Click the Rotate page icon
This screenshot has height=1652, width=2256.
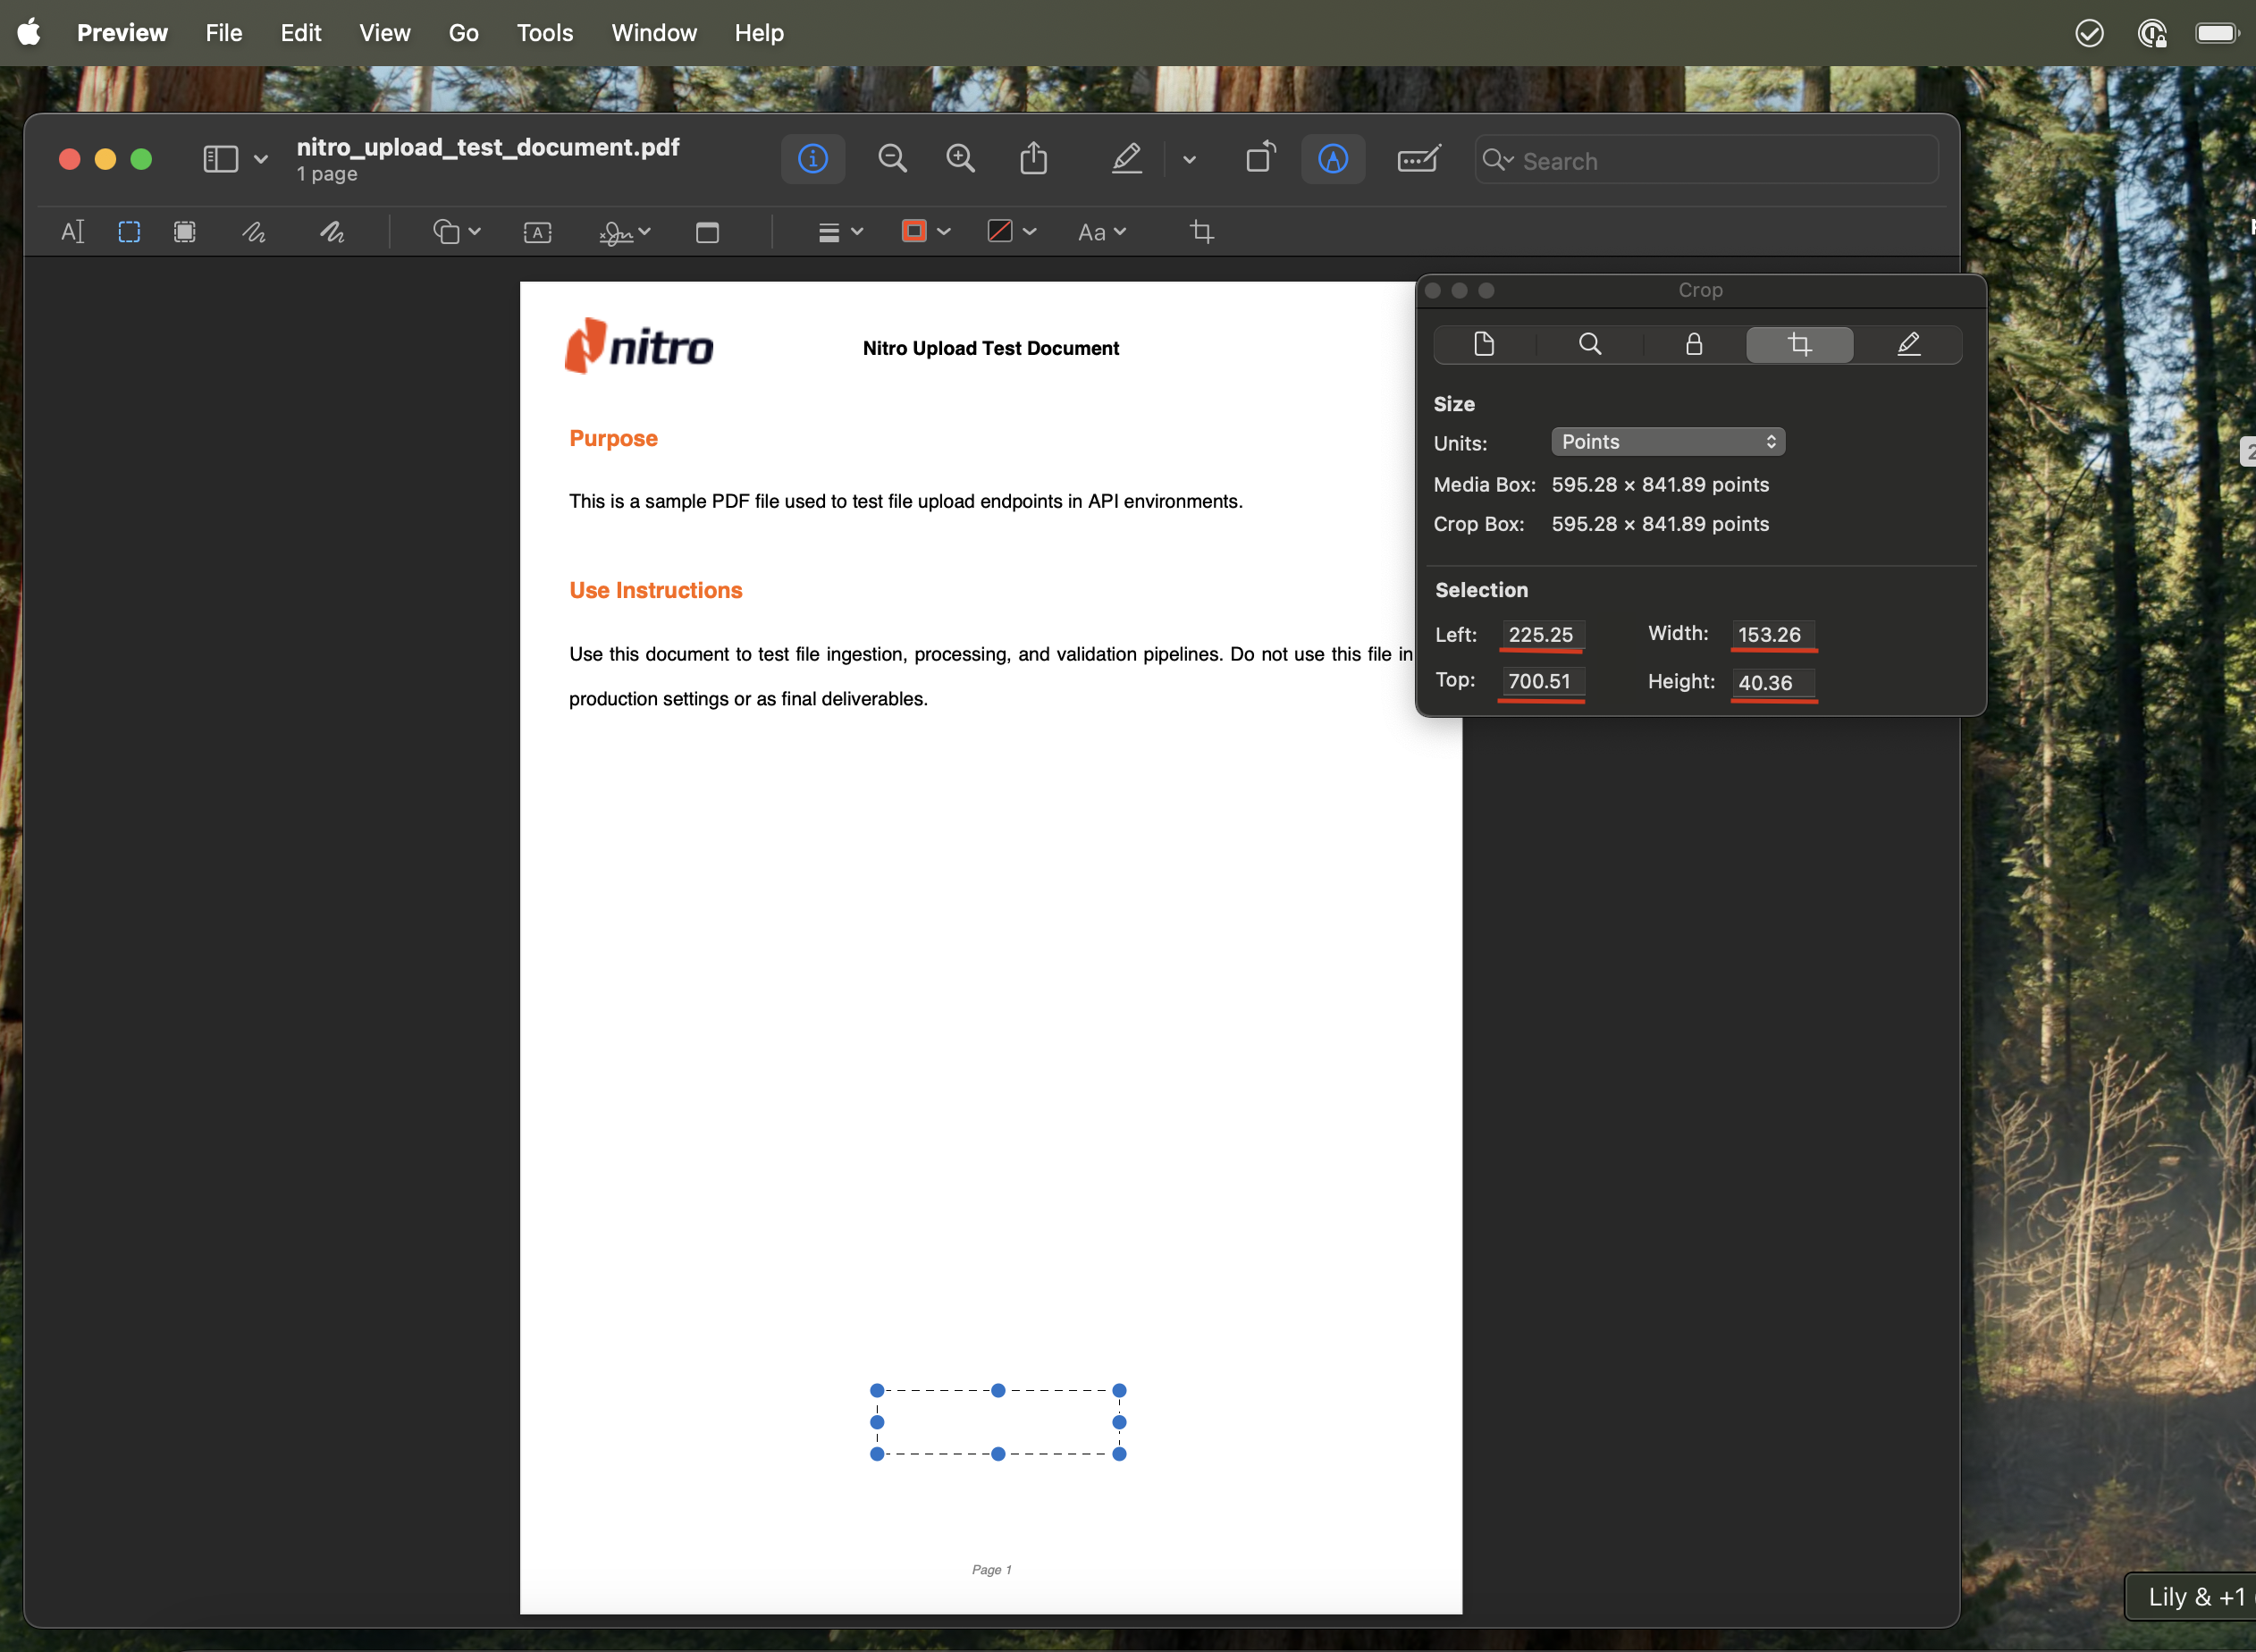click(1260, 159)
